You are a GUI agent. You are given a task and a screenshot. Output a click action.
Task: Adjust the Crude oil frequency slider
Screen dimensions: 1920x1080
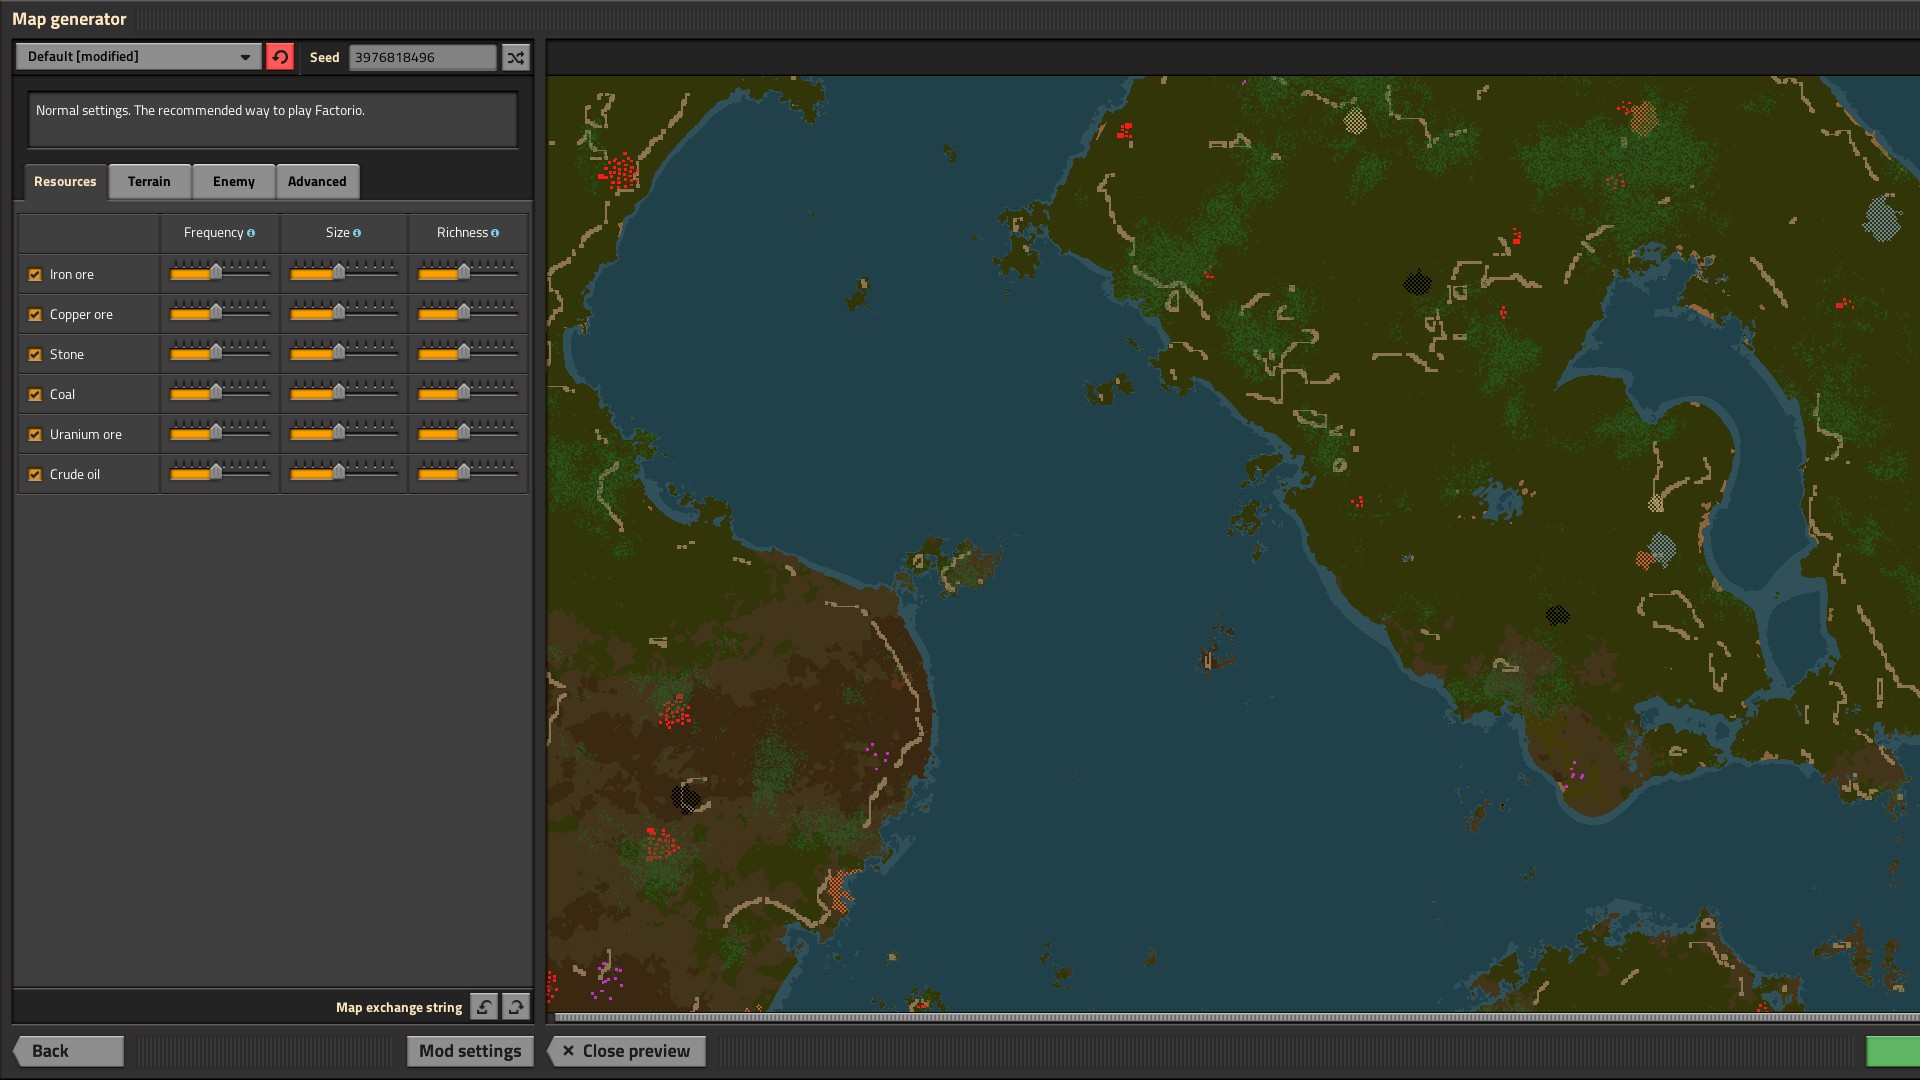coord(220,472)
